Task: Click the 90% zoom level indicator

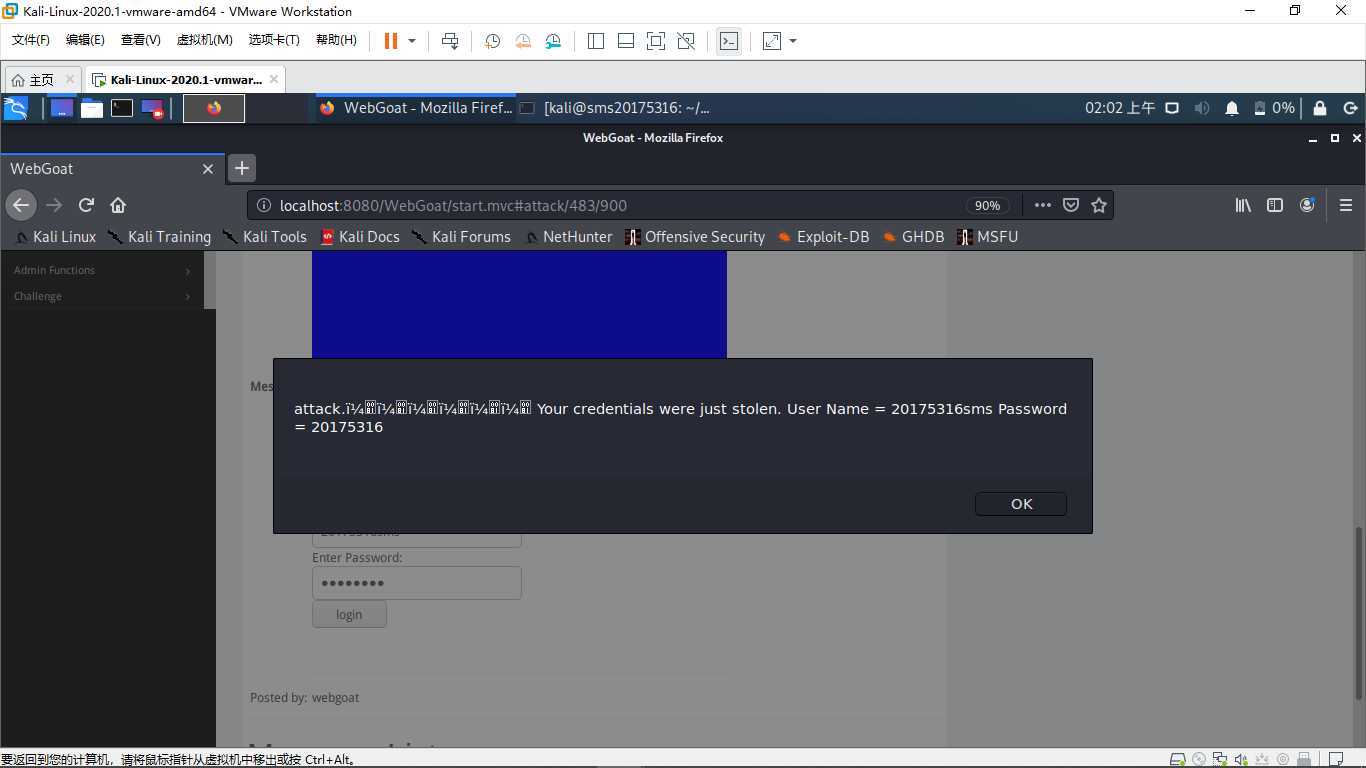Action: [x=987, y=205]
